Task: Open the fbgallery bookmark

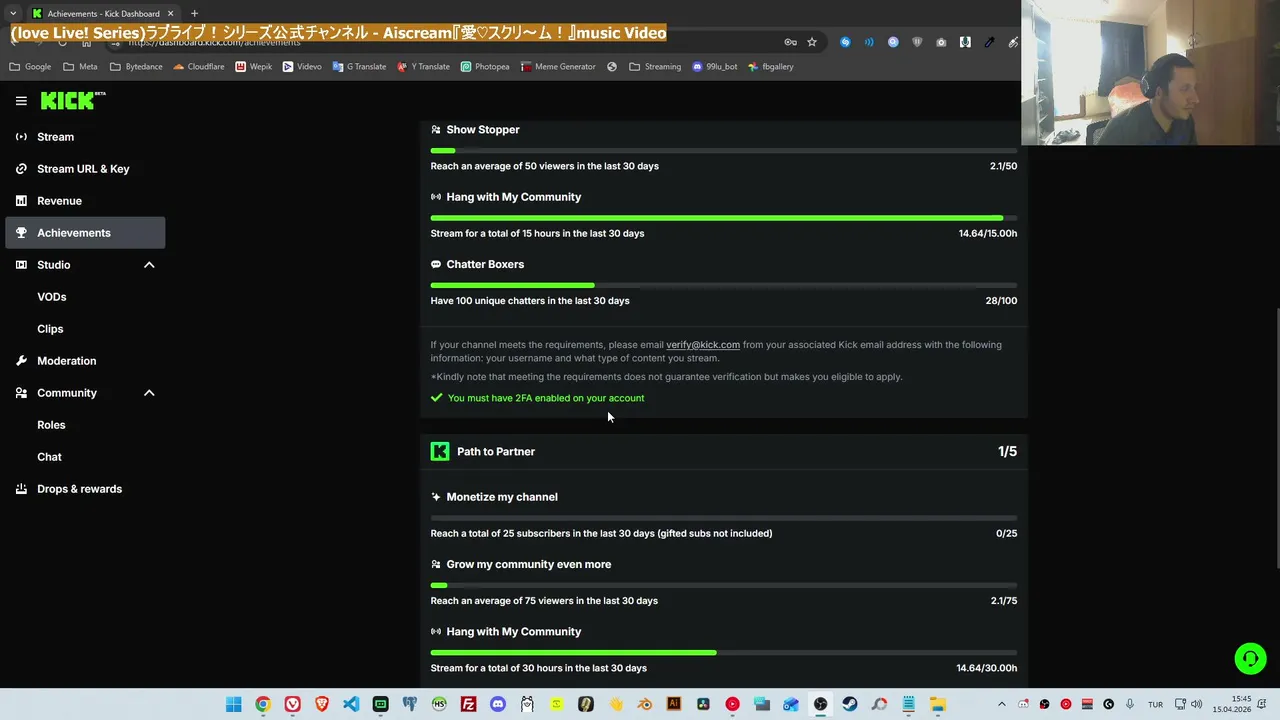Action: [771, 67]
